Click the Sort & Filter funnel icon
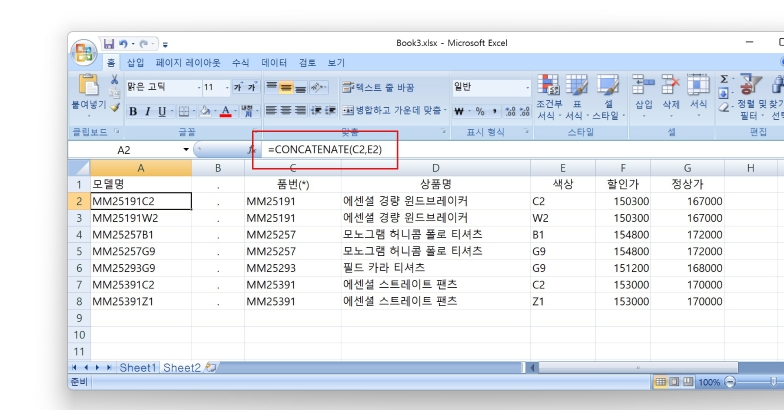 [x=746, y=86]
